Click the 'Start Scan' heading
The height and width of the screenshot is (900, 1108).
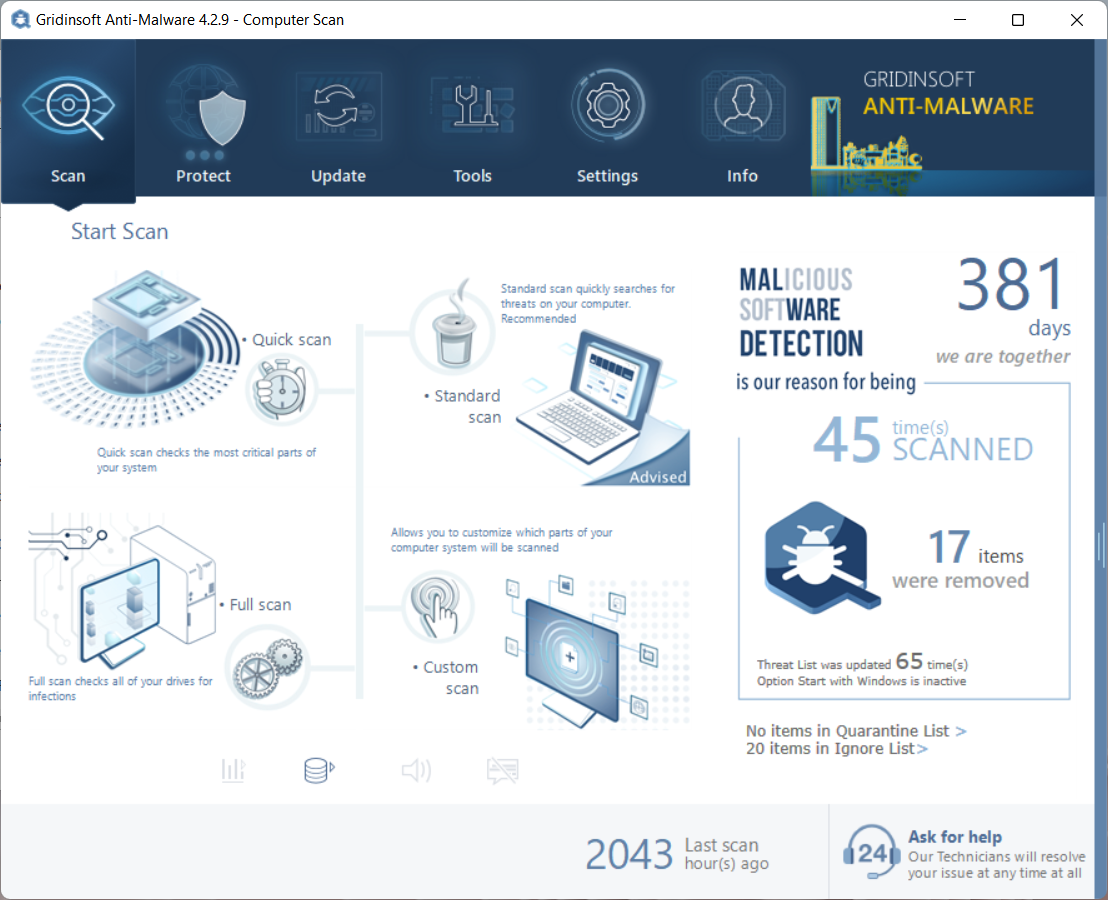(x=119, y=232)
